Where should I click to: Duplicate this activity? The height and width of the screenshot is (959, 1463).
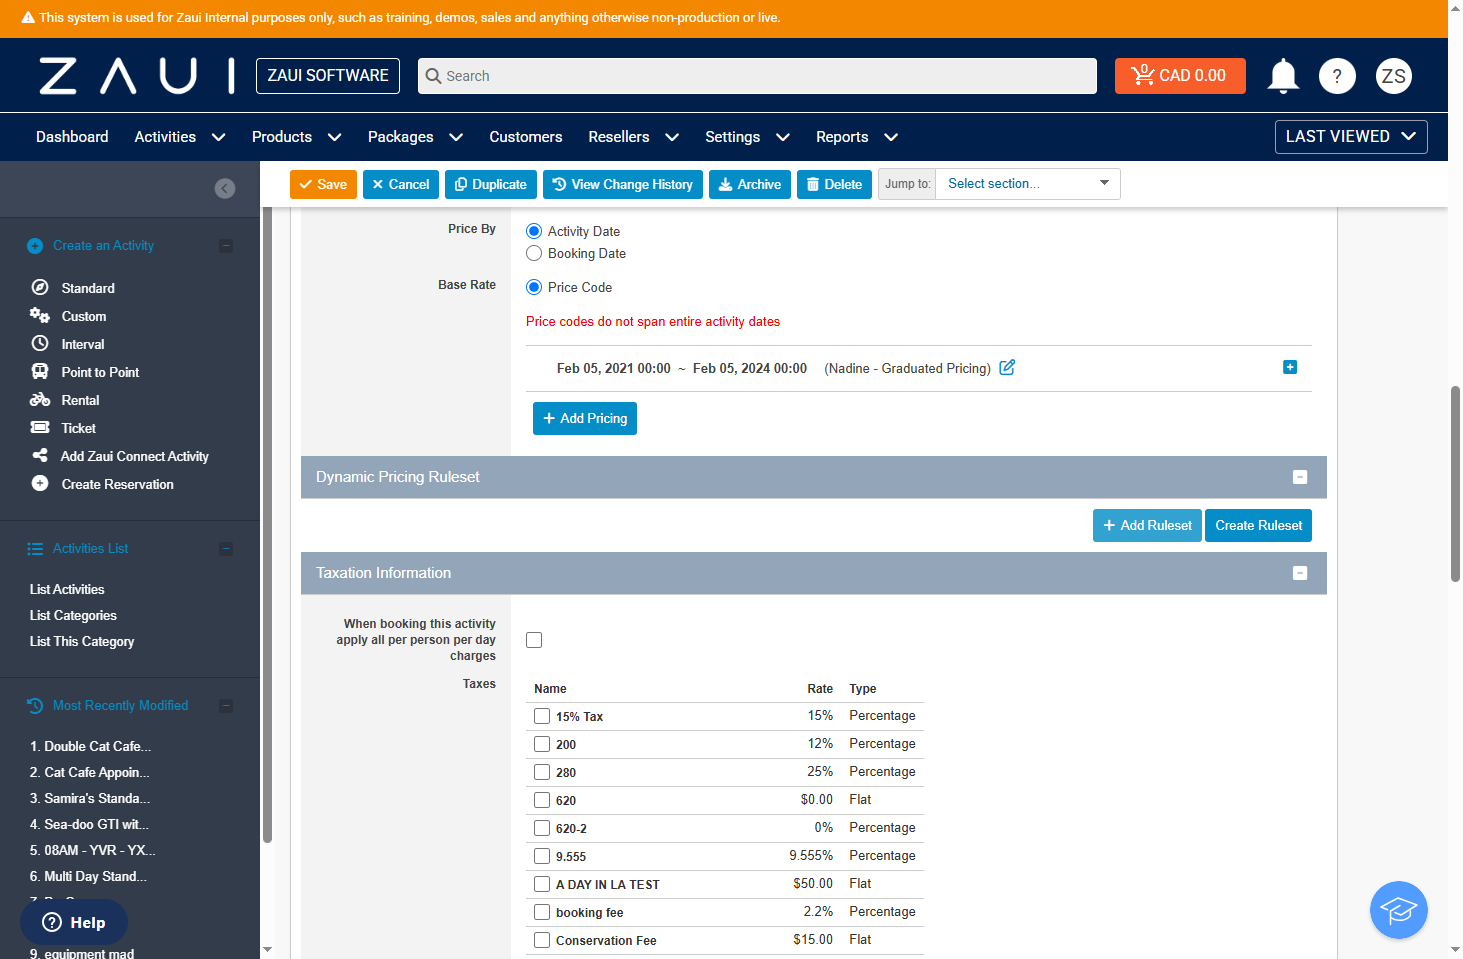click(x=491, y=184)
